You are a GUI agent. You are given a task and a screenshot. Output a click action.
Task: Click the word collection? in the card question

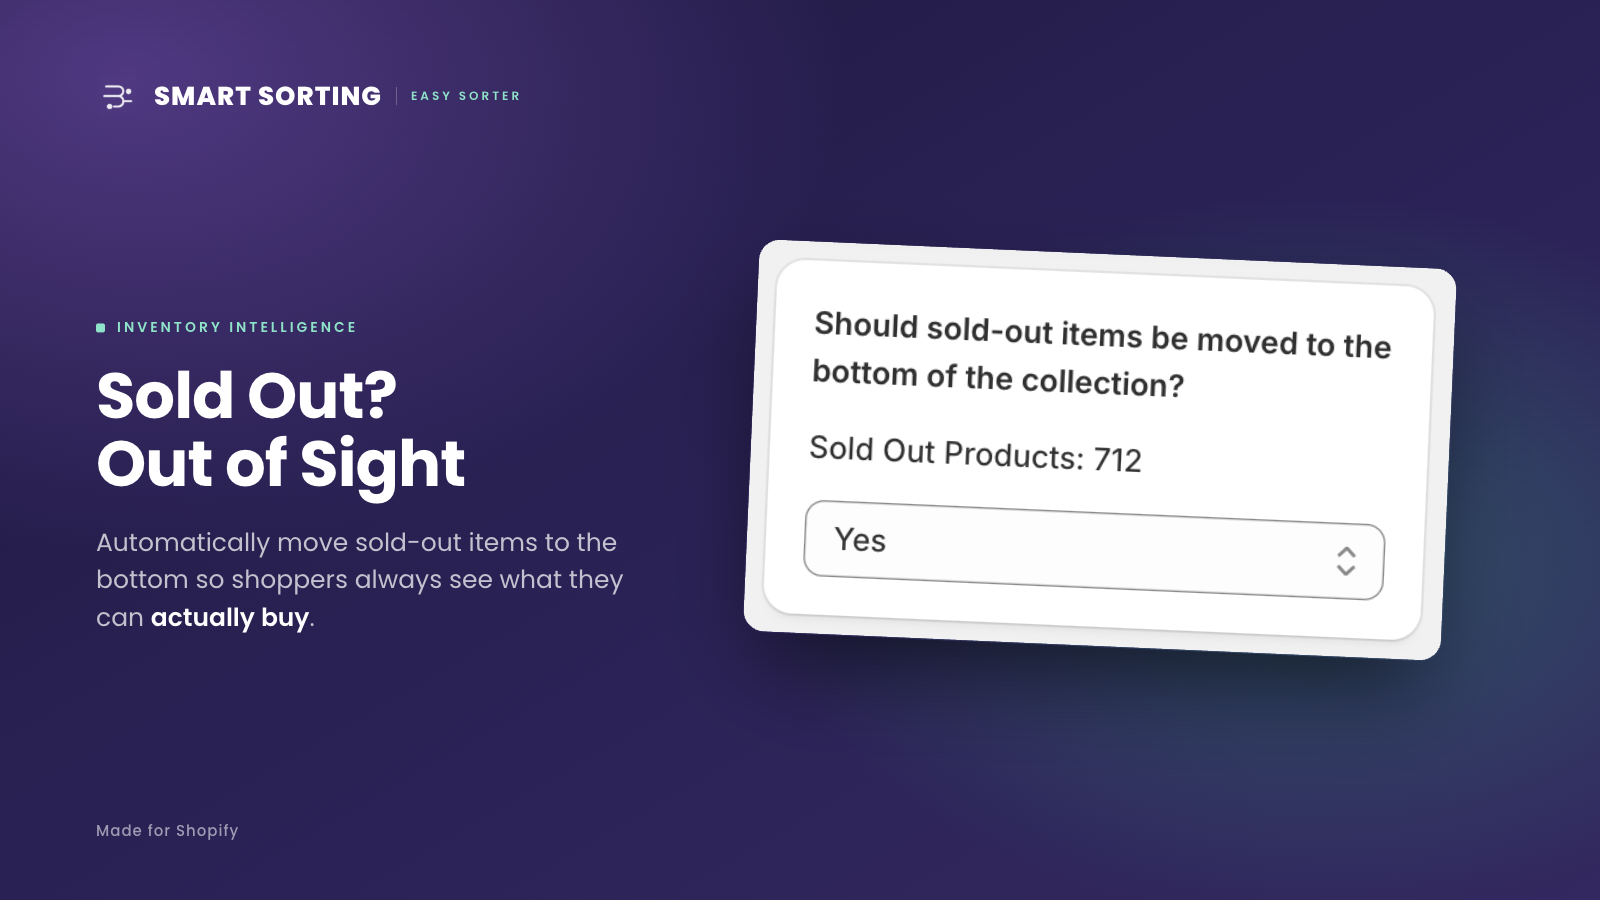coord(1103,383)
